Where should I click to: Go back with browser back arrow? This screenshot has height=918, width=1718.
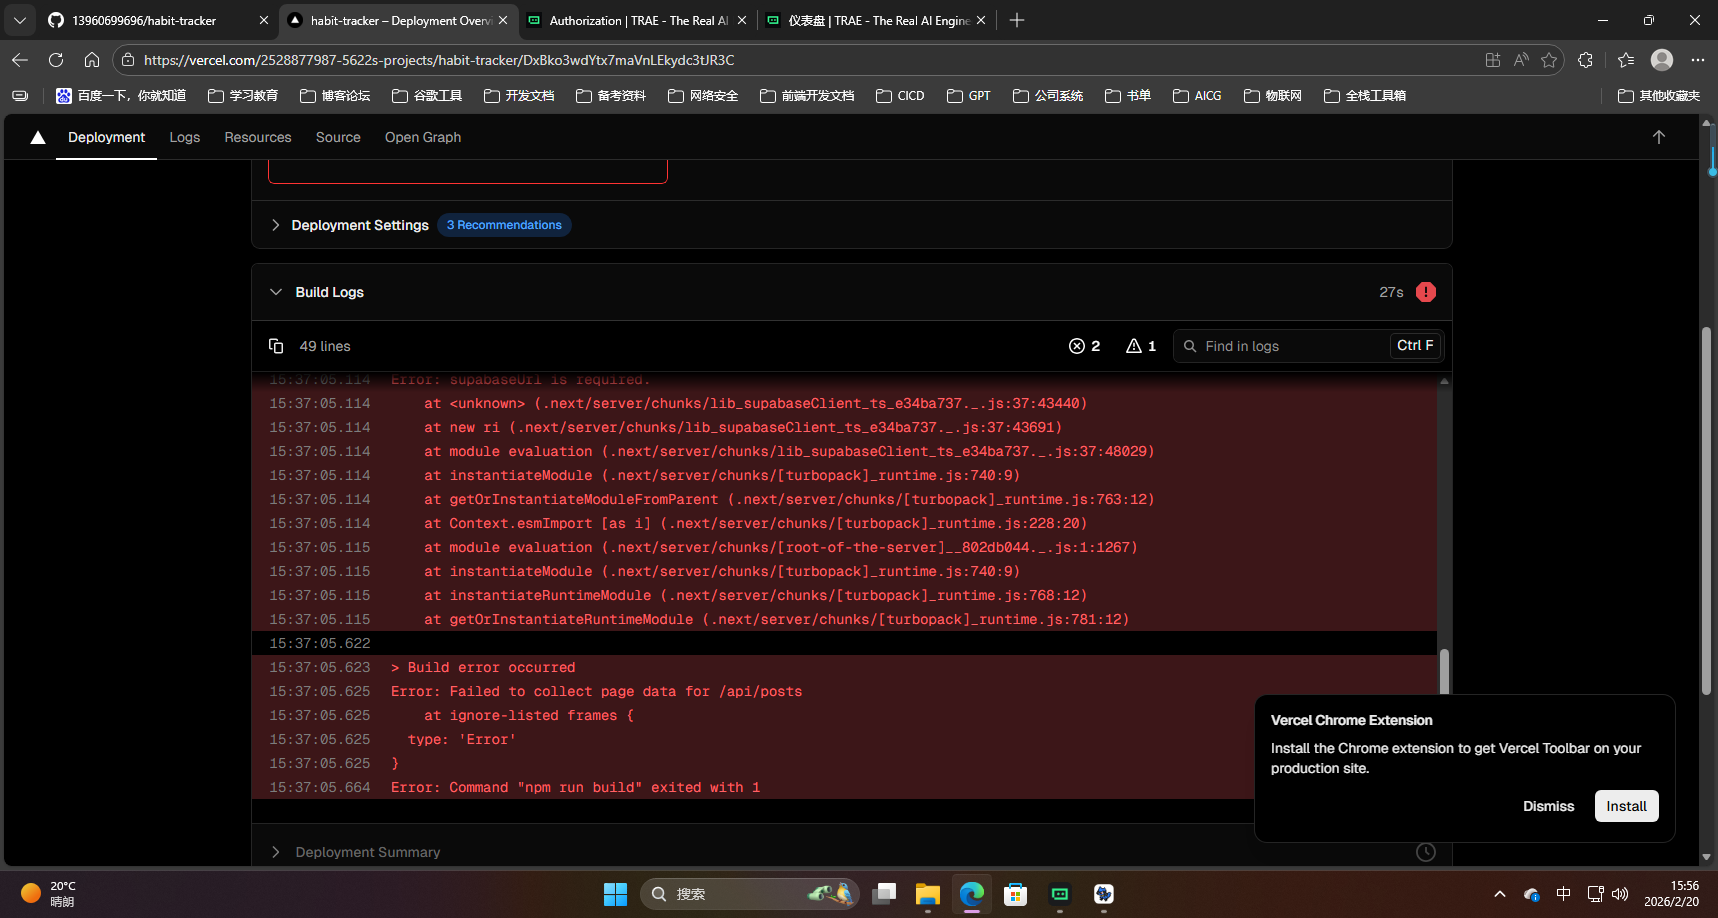(20, 60)
